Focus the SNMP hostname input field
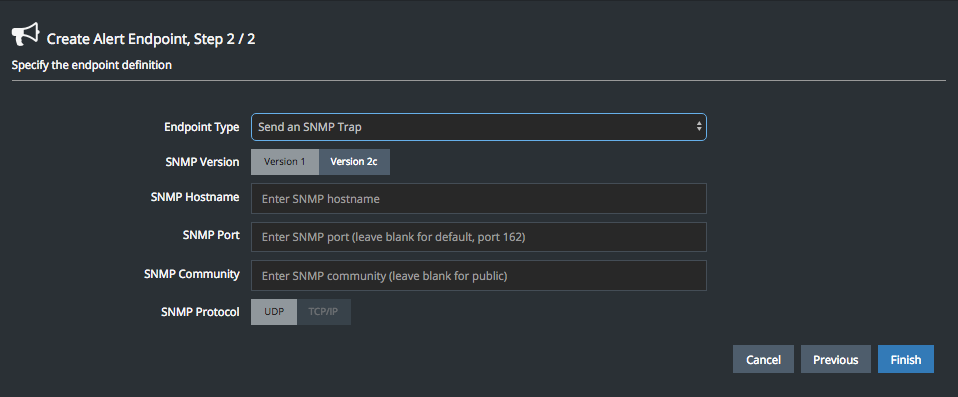Screen dimensions: 958x397 pyautogui.click(x=478, y=198)
